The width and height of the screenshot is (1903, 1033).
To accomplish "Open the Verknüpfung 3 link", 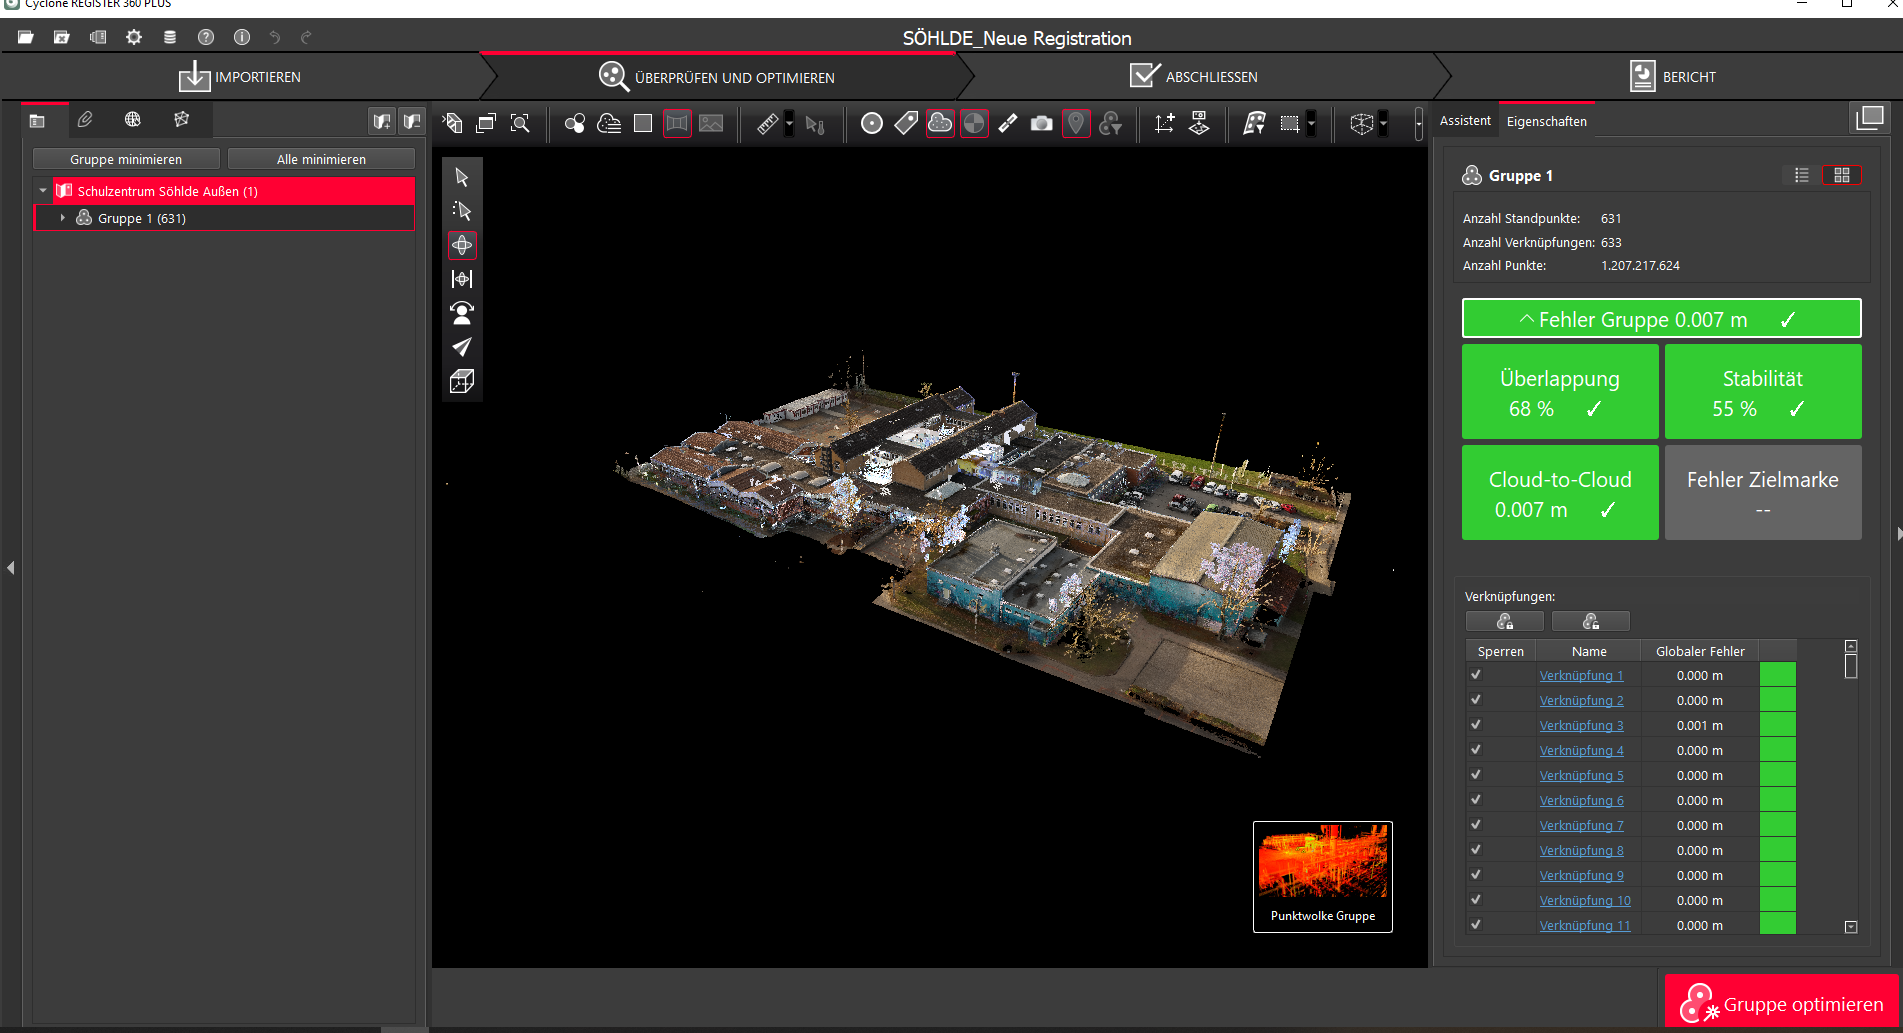I will click(x=1581, y=726).
